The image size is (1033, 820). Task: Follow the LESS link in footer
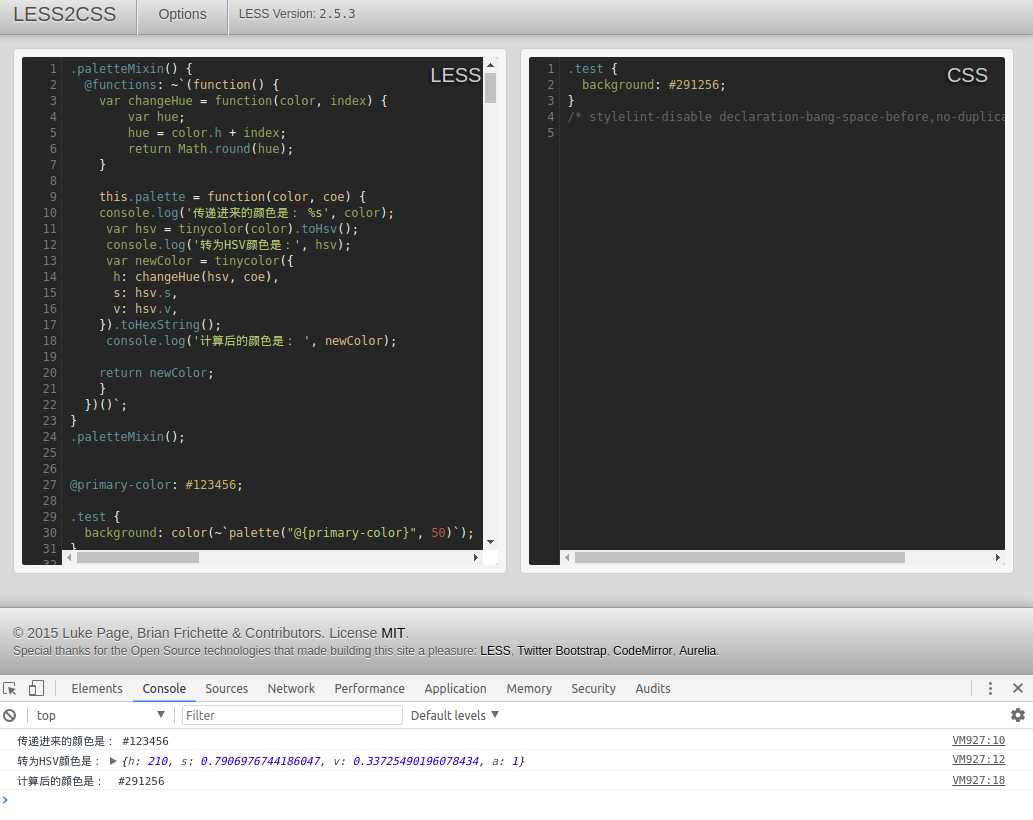pyautogui.click(x=495, y=651)
